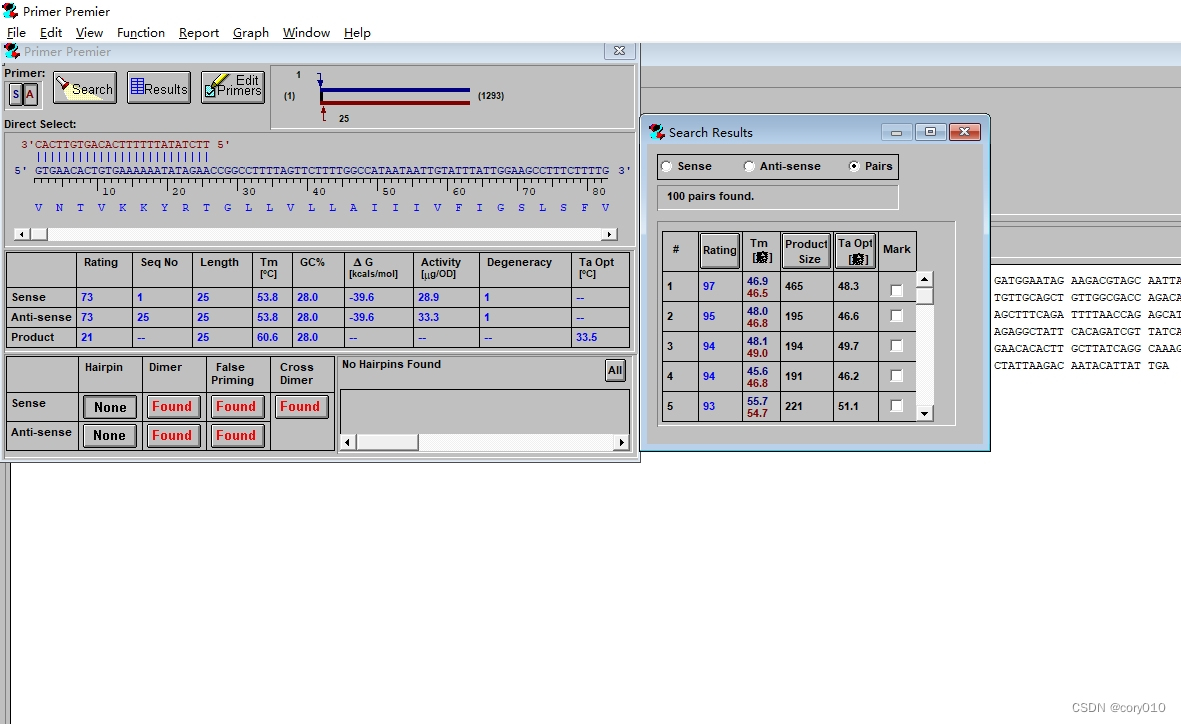Screen dimensions: 1181x724
Task: Mark primer pair 1 checkbox
Action: point(896,290)
